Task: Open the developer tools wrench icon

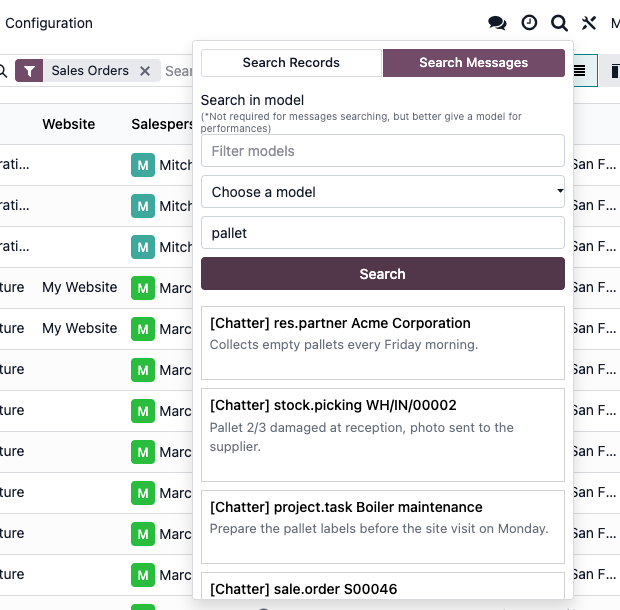Action: [589, 23]
